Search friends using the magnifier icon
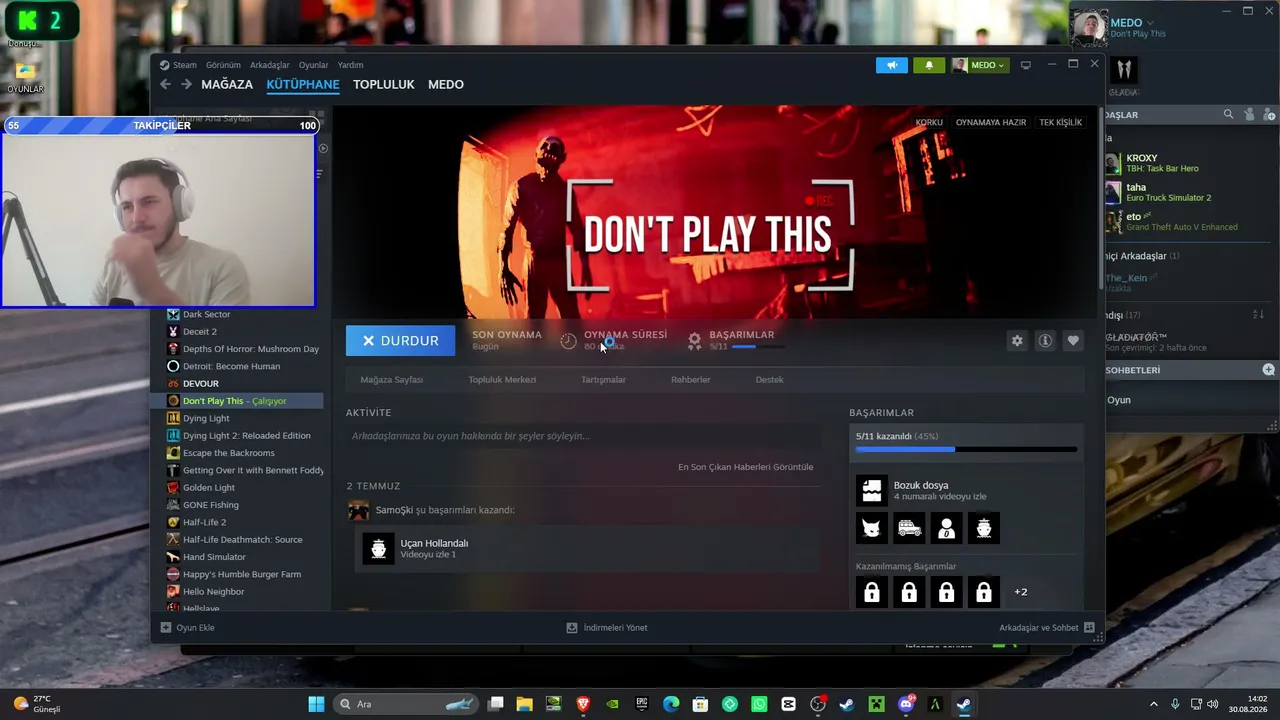This screenshot has height=720, width=1280. 1228,115
